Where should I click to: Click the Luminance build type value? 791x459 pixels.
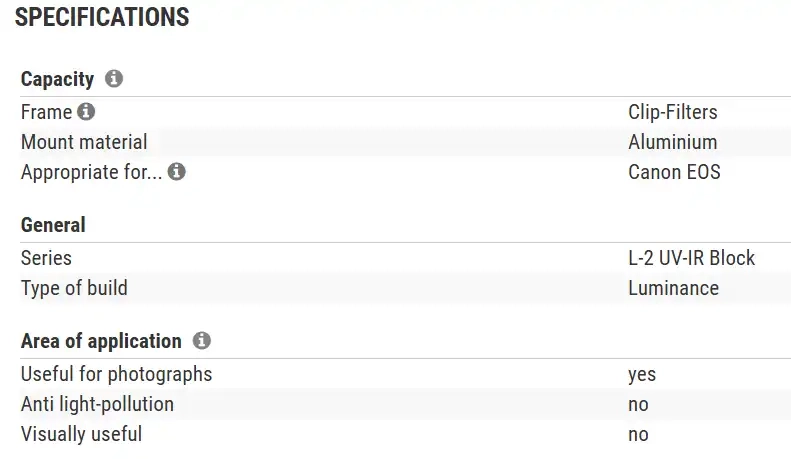click(x=673, y=288)
